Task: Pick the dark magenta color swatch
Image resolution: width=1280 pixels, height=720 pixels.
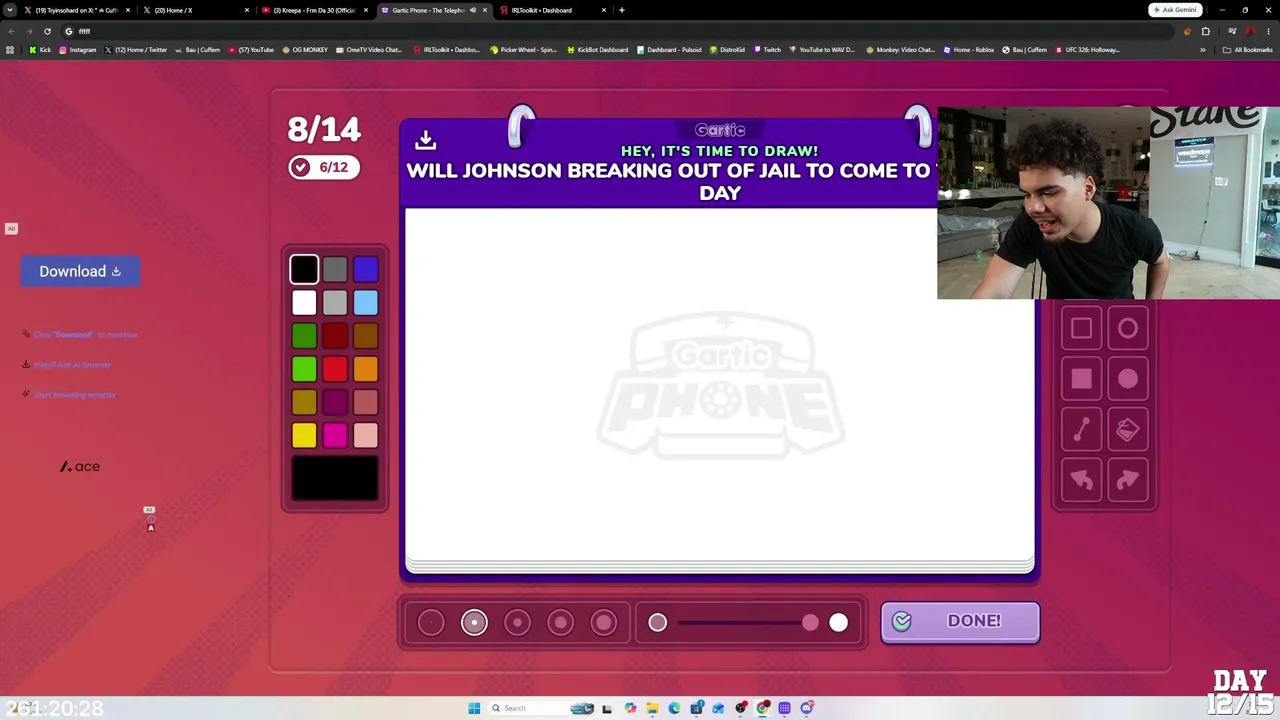Action: point(335,402)
